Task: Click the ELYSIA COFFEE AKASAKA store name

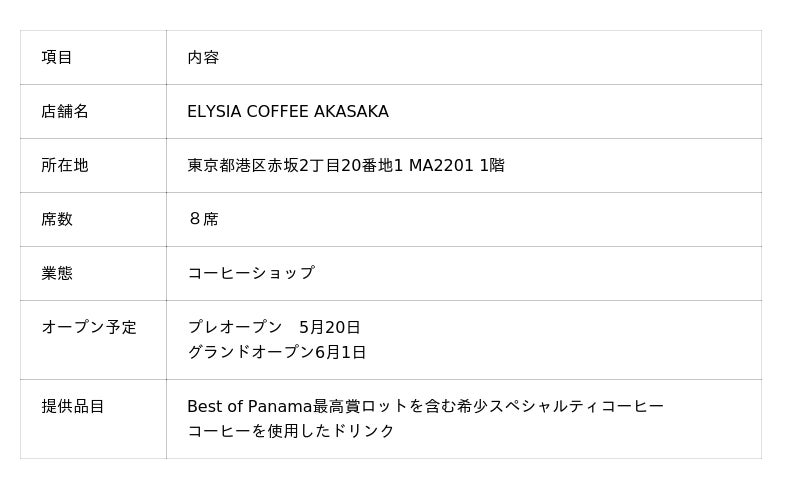Action: coord(288,111)
